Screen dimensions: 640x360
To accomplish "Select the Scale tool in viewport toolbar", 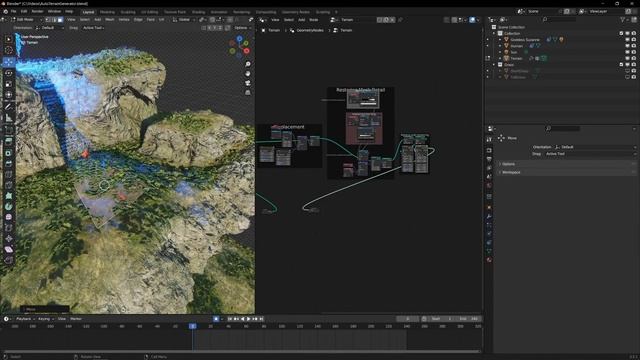I will coord(9,84).
